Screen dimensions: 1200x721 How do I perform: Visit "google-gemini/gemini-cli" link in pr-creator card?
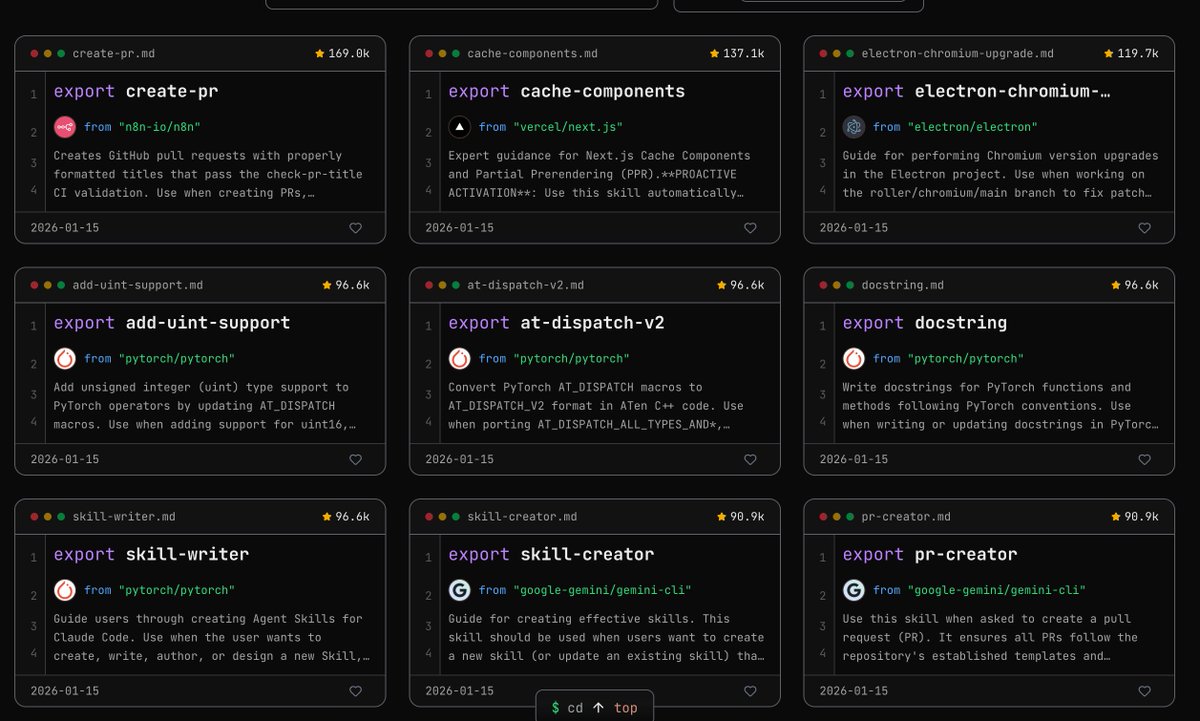coord(996,590)
